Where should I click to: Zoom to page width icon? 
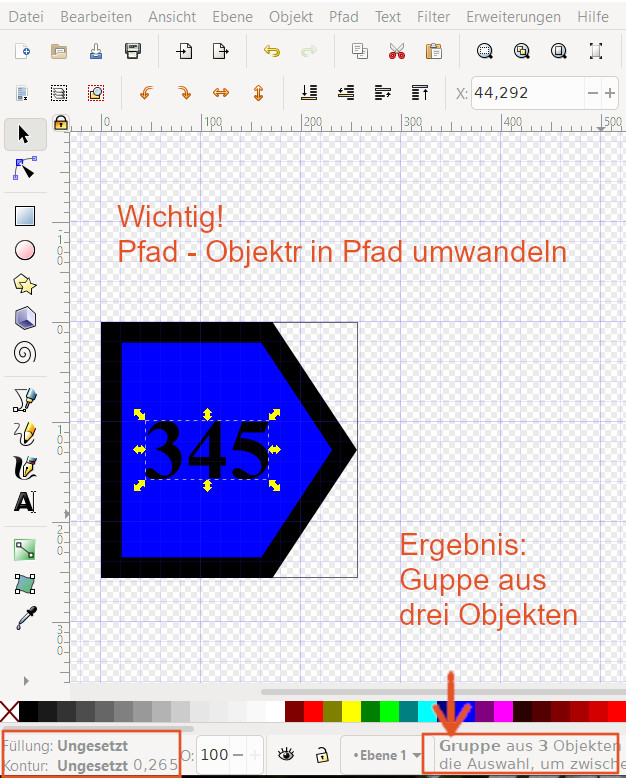coord(596,51)
